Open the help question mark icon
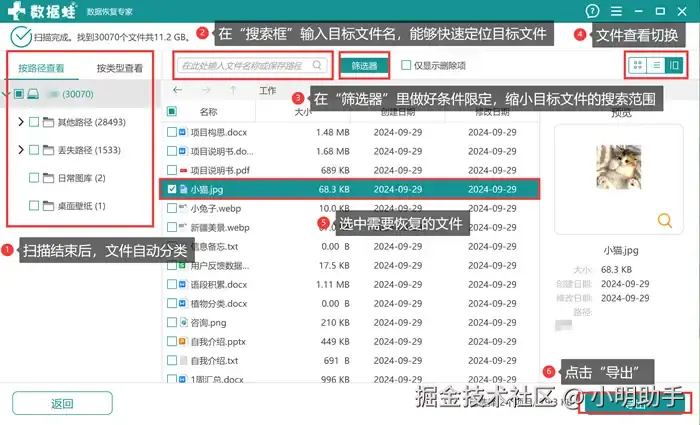Screen dimensions: 700x425 click(592, 11)
